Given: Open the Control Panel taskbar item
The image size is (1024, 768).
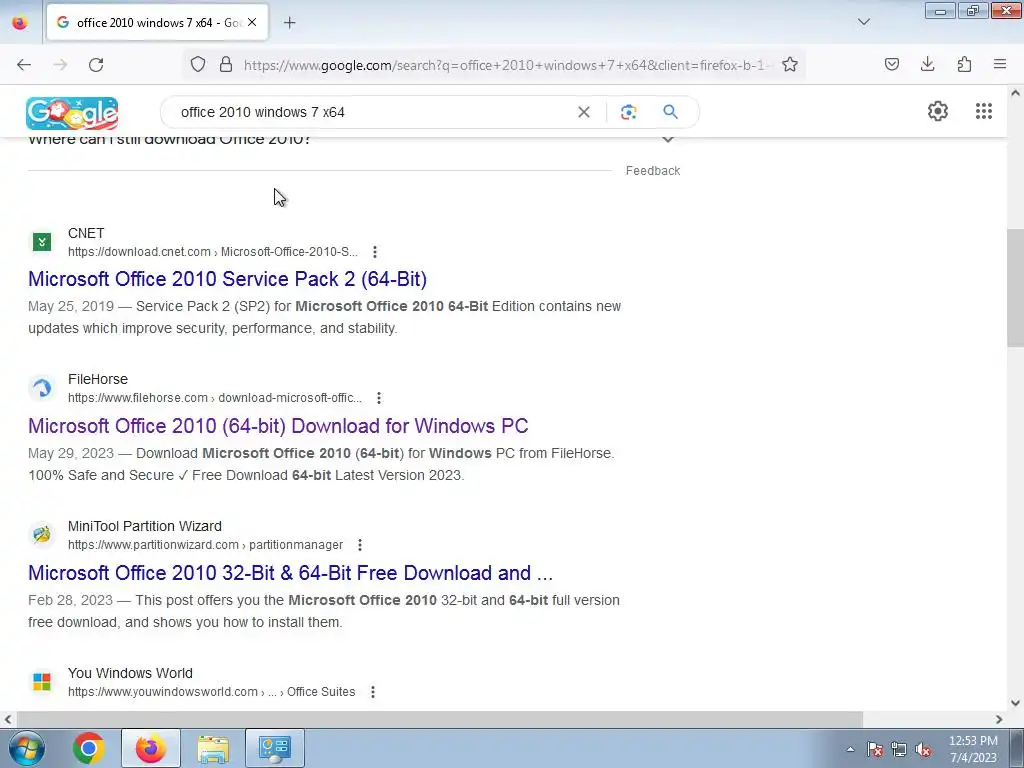Looking at the screenshot, I should coord(275,748).
